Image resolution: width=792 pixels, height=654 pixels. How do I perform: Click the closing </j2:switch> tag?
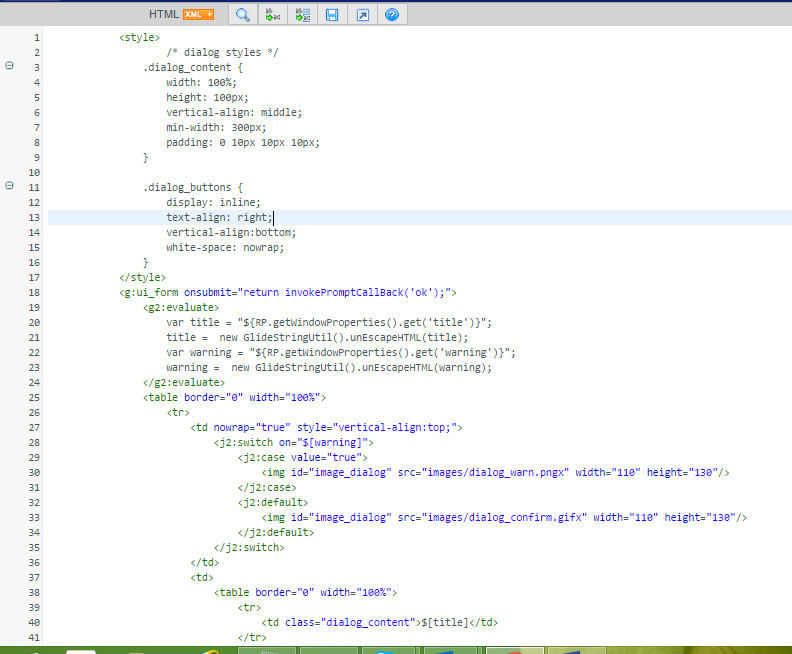click(x=249, y=547)
